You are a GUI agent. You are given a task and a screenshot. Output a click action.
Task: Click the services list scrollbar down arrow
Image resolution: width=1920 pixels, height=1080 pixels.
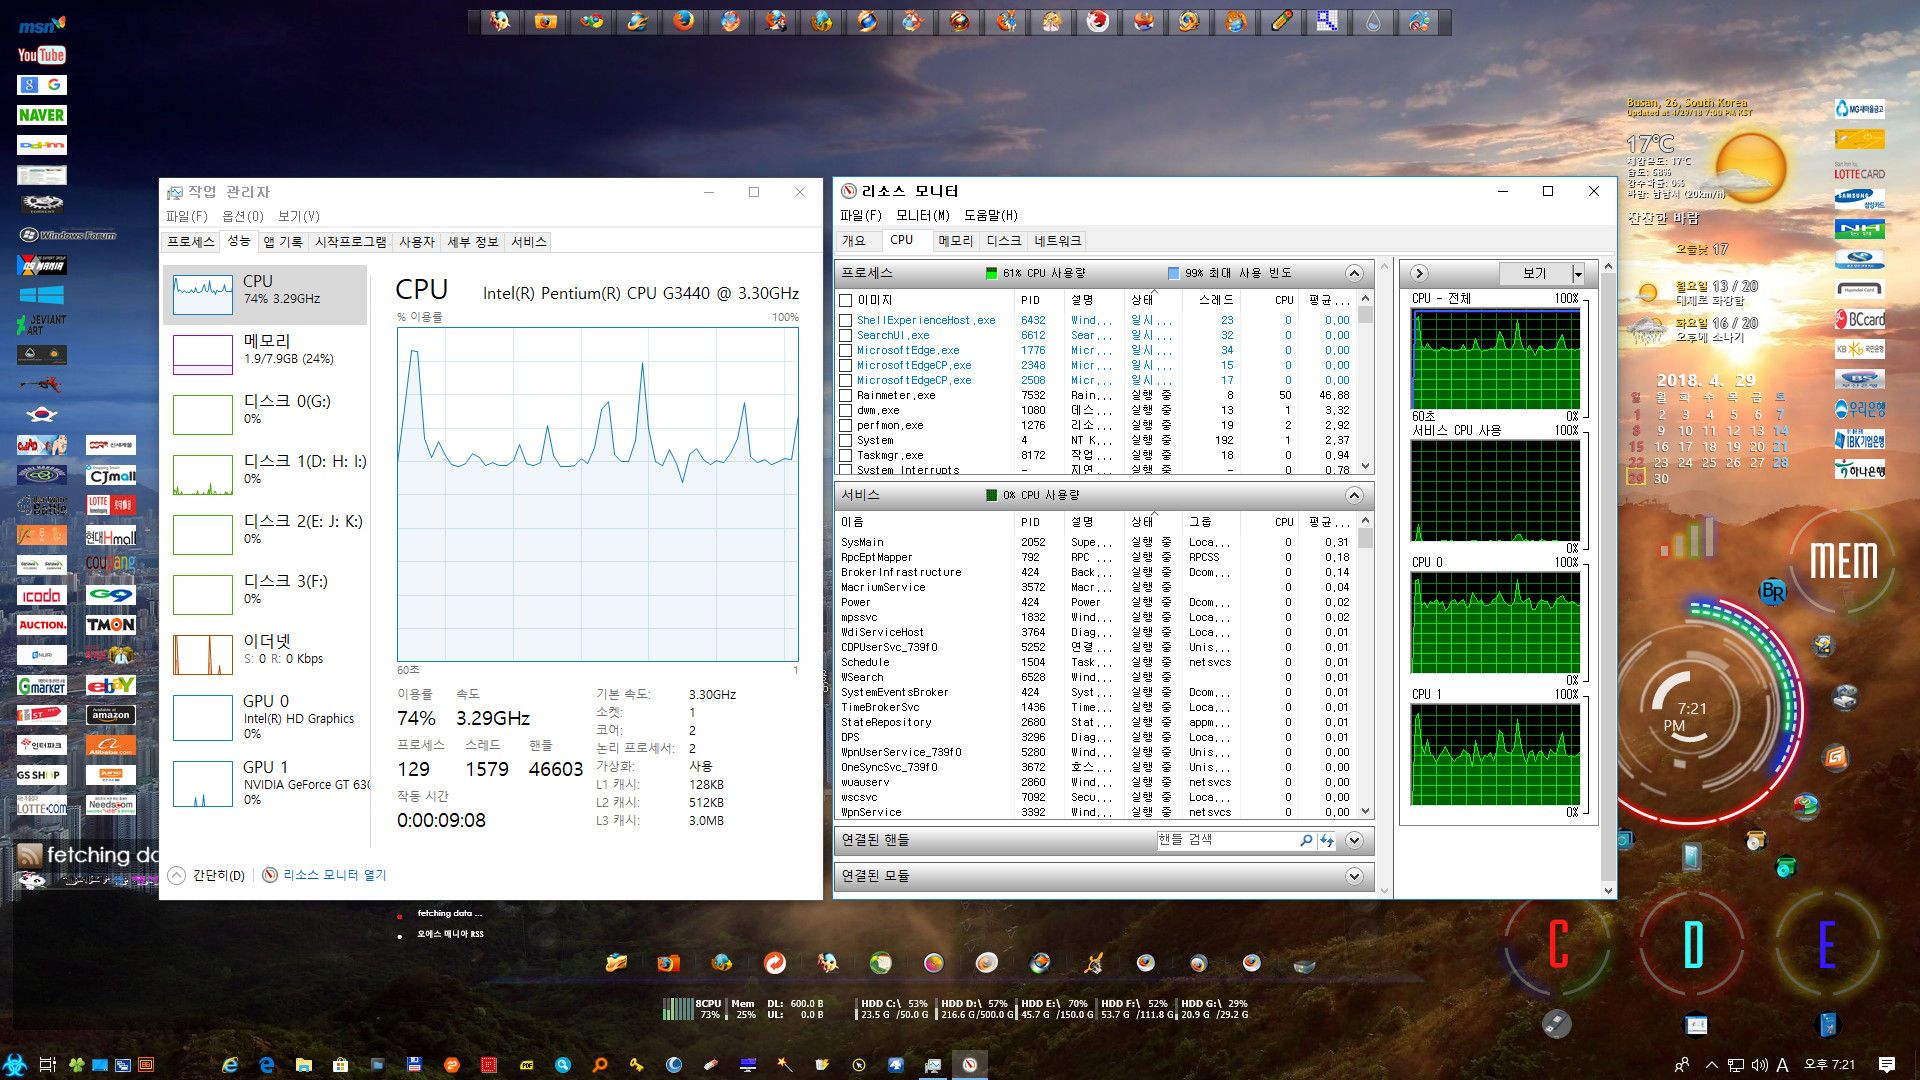tap(1366, 812)
